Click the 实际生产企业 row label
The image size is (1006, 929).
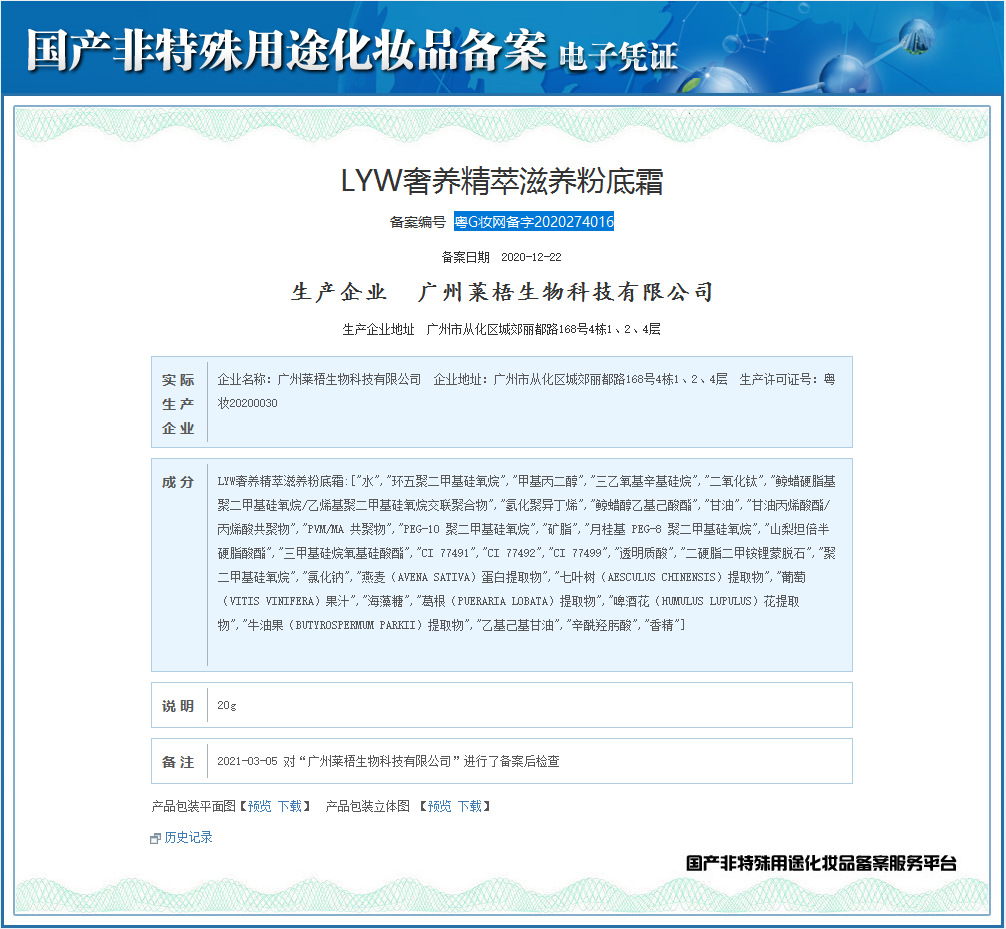point(178,404)
